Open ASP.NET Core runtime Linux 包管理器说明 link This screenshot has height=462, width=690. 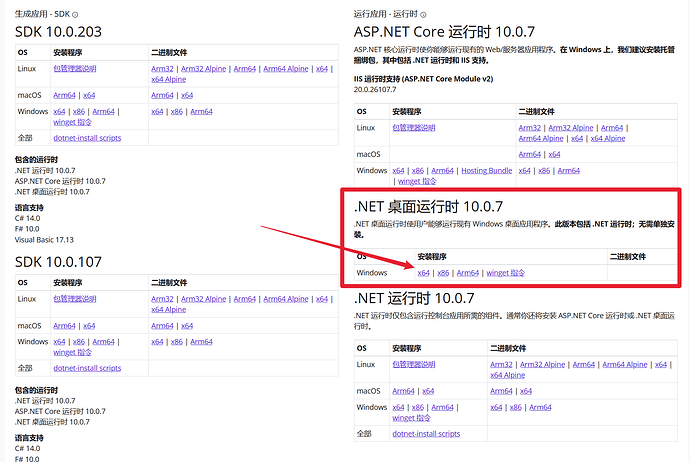414,128
